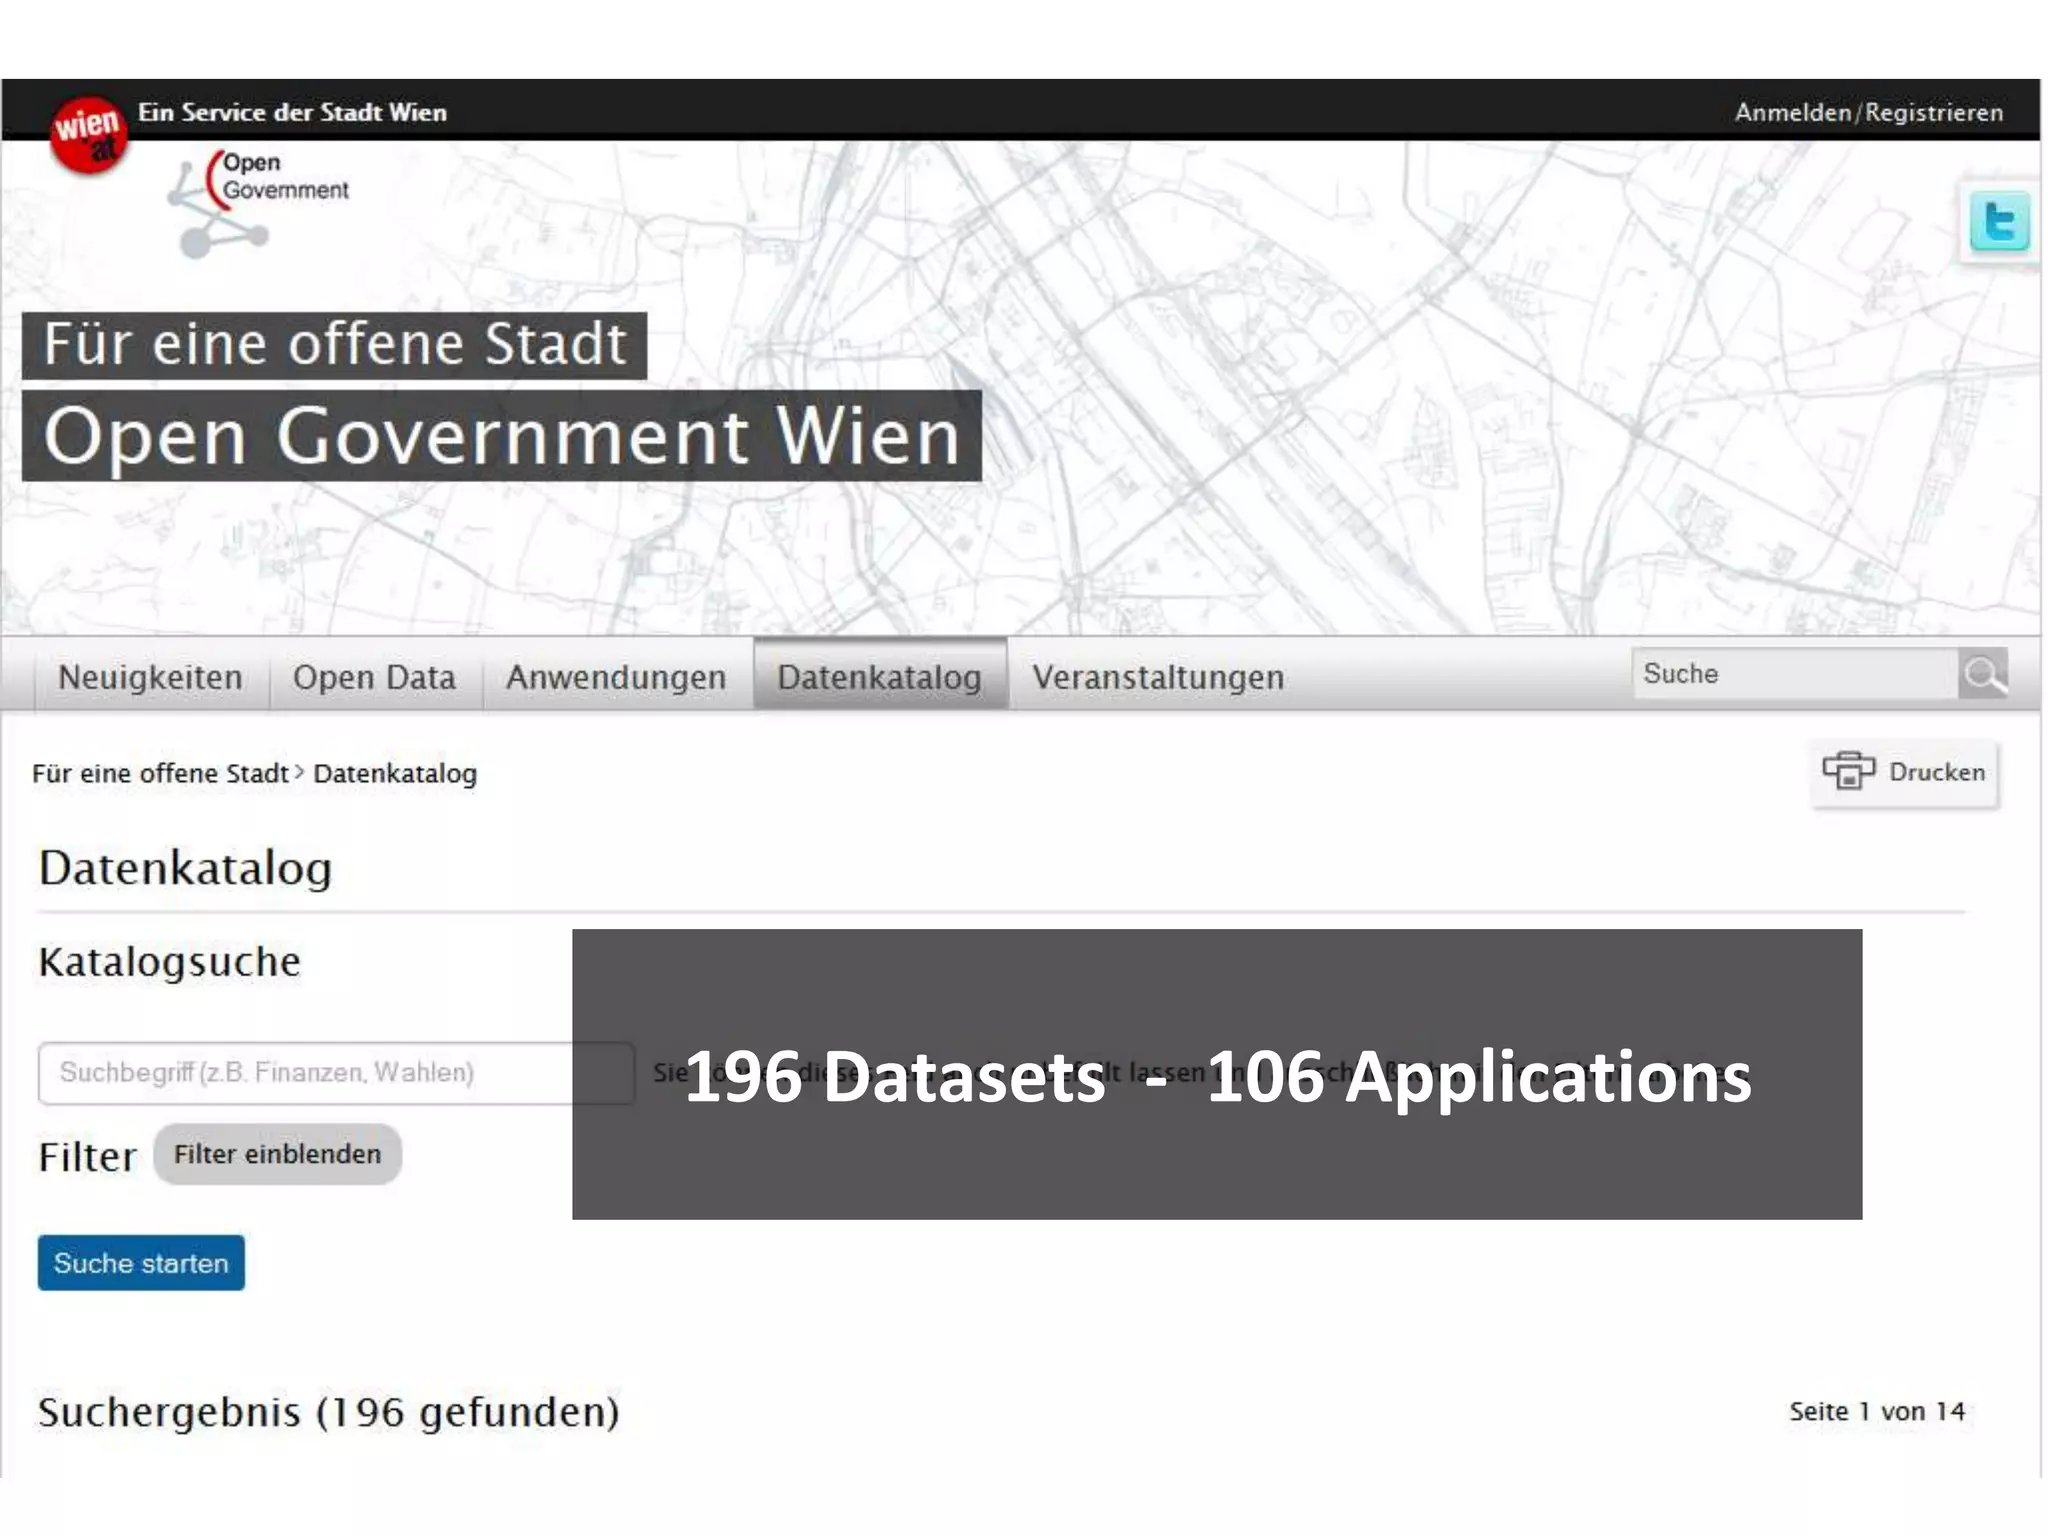
Task: Click Ein Service der Stadt Wien text
Action: pos(292,112)
